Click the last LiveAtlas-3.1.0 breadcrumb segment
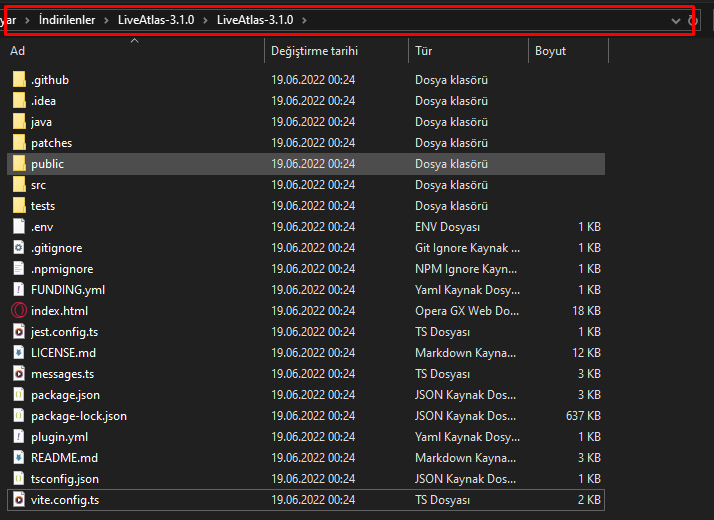714x520 pixels. [x=255, y=20]
